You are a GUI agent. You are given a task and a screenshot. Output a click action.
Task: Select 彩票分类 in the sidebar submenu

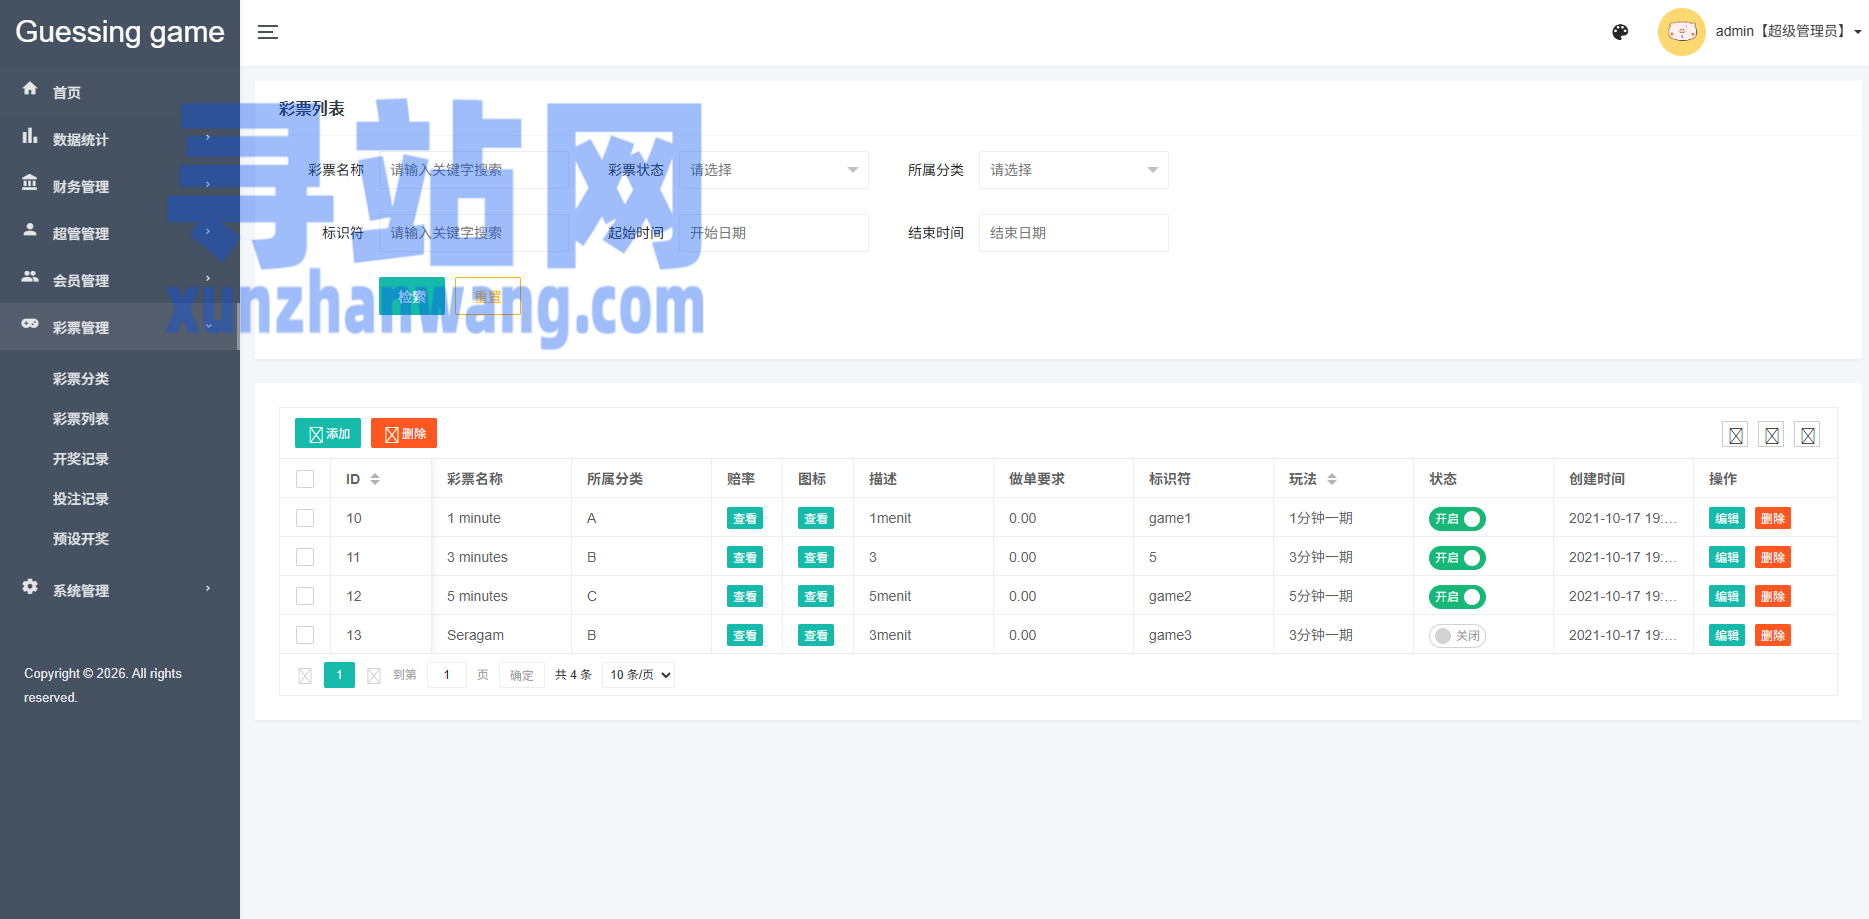(x=81, y=379)
